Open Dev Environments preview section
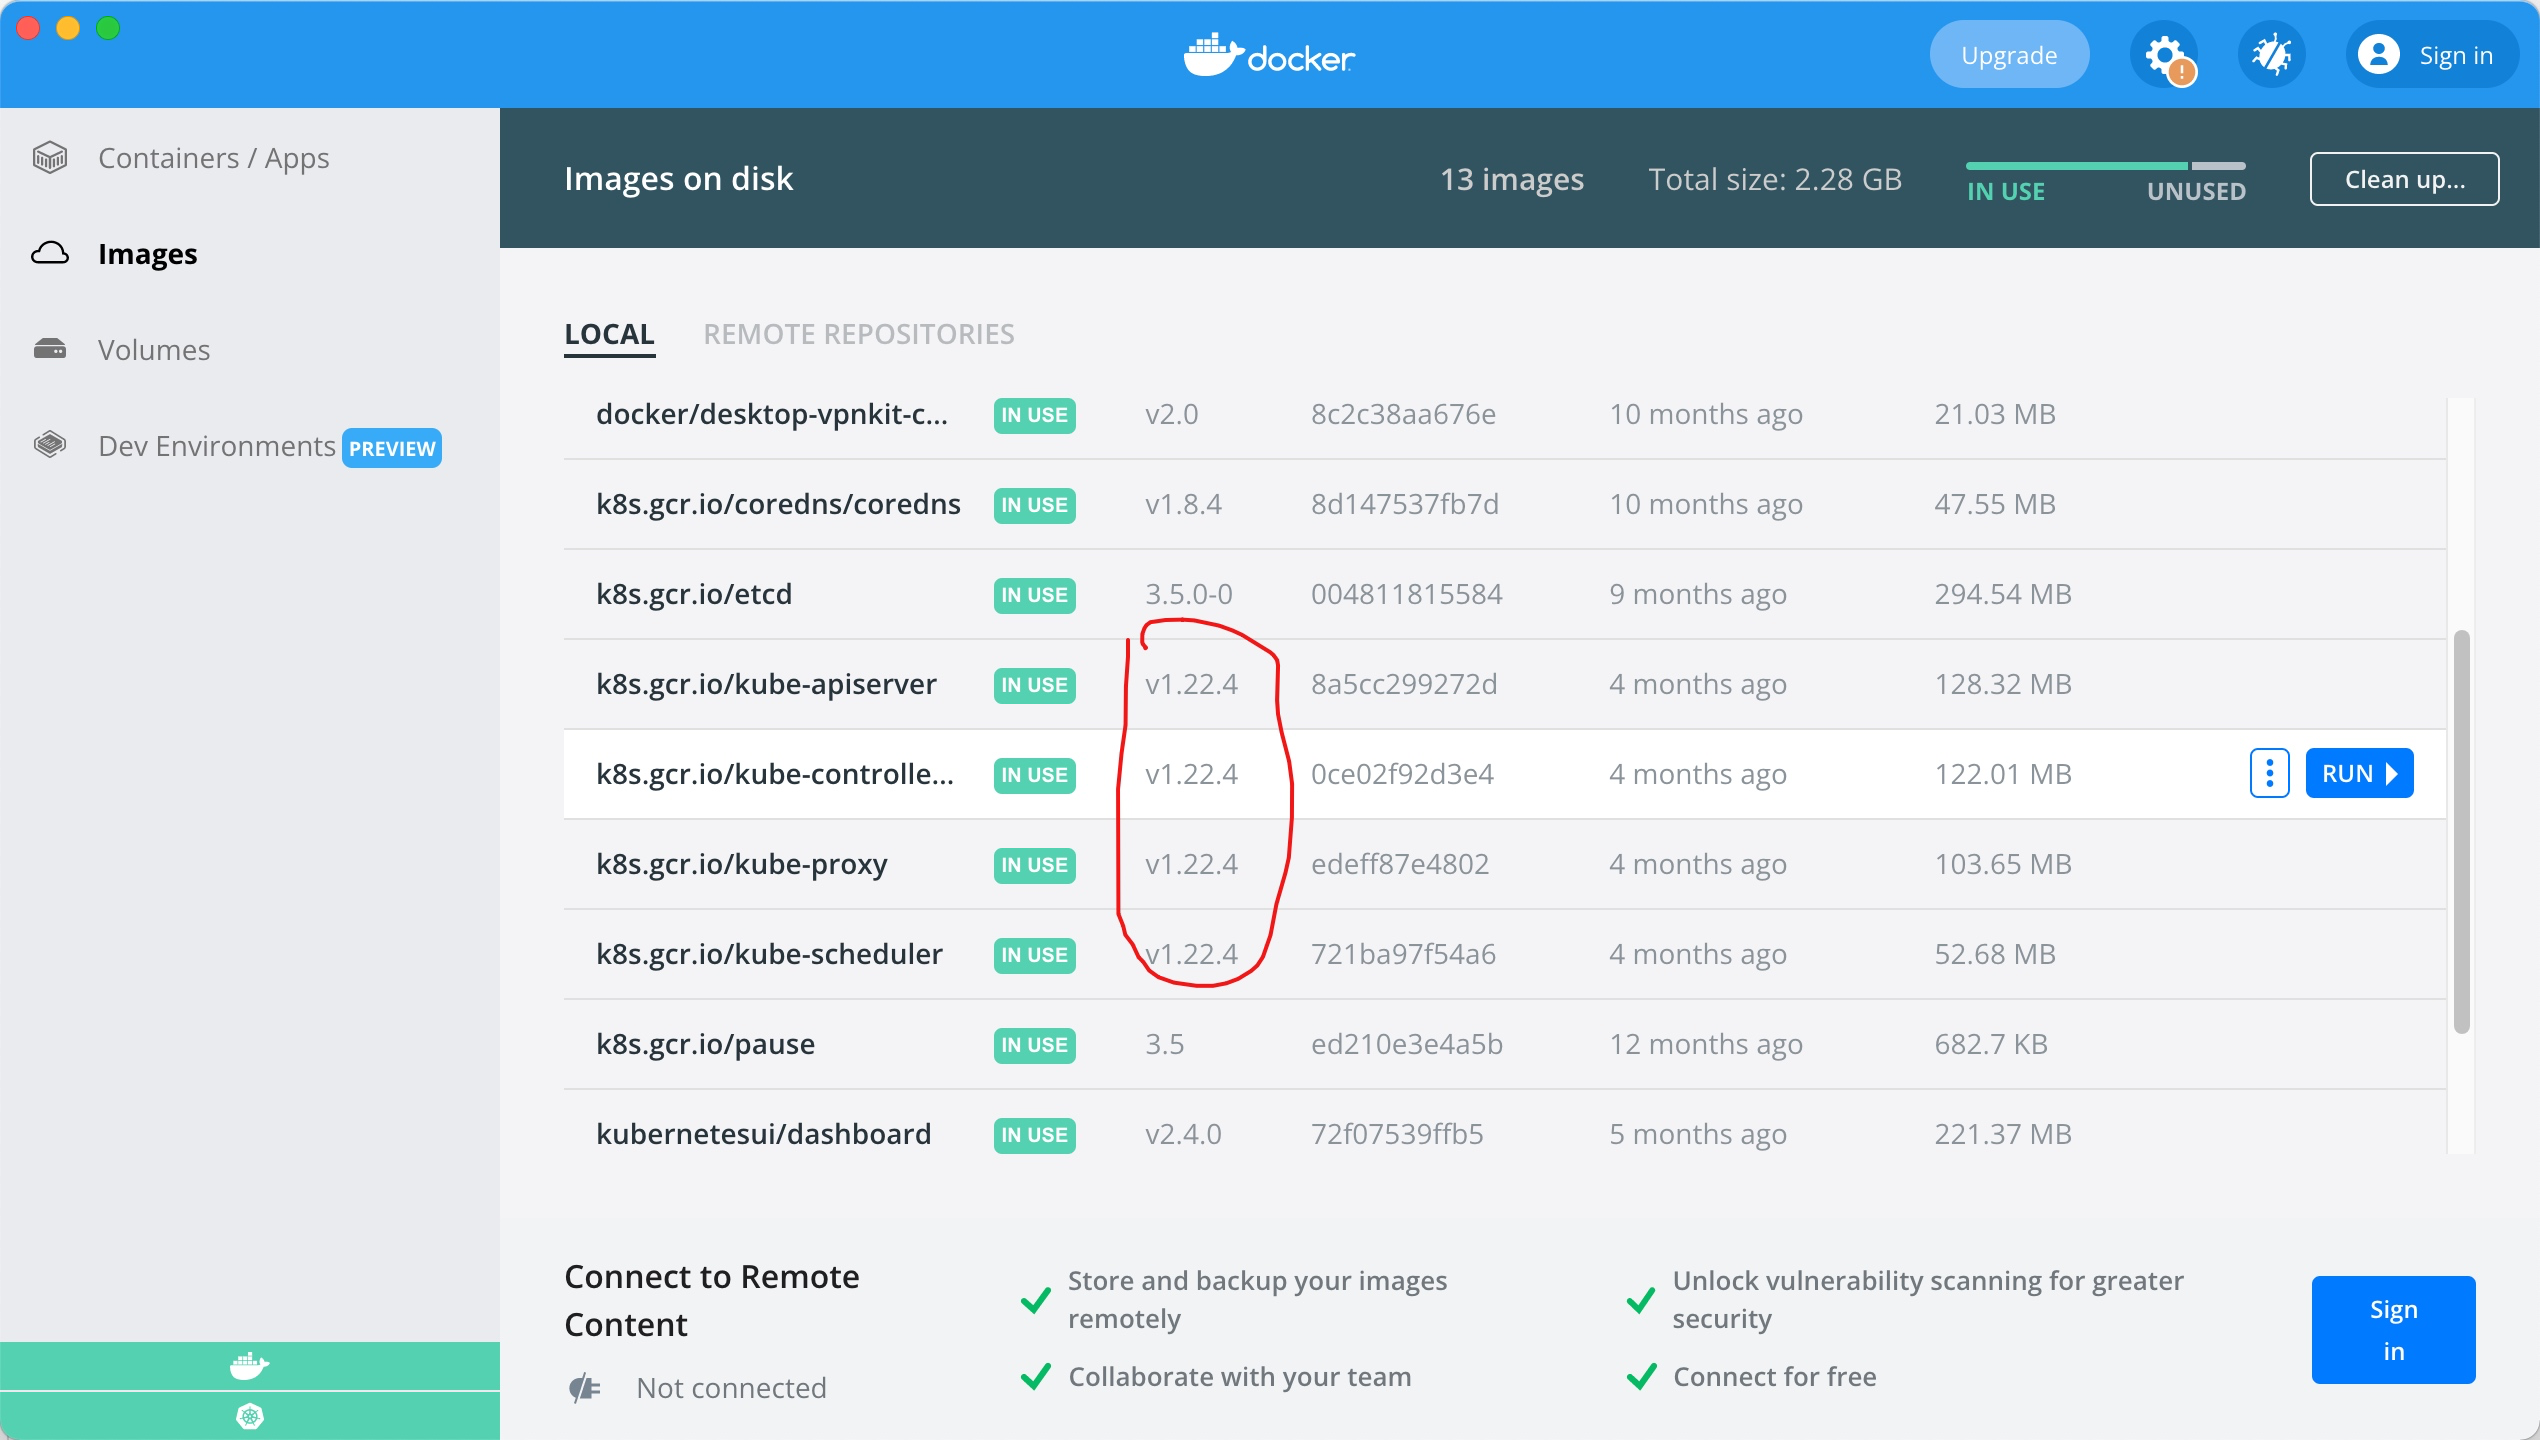Image resolution: width=2540 pixels, height=1440 pixels. coord(217,446)
